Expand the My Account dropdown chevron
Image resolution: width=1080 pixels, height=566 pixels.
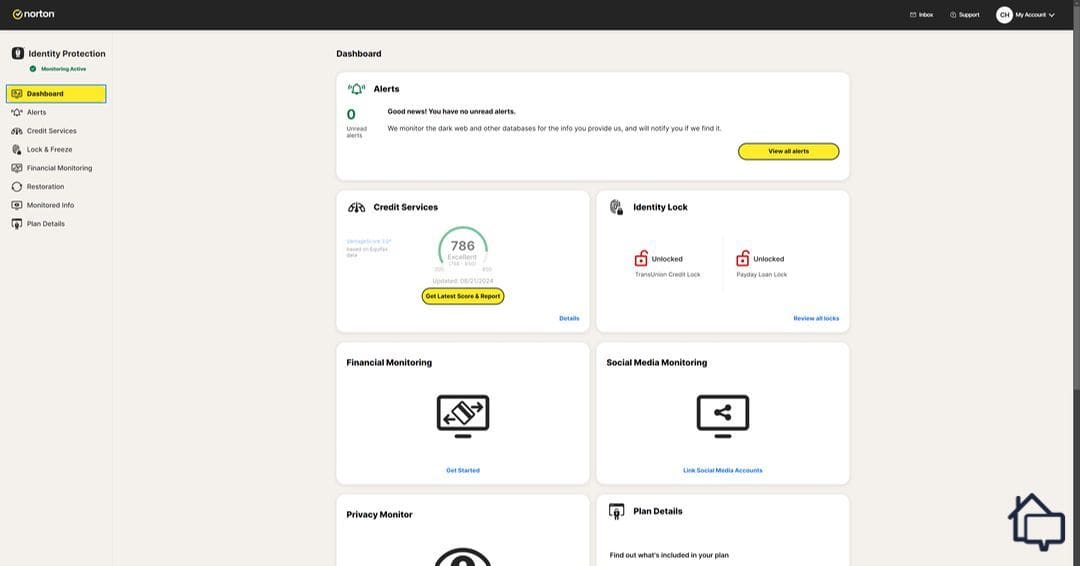[x=1052, y=14]
